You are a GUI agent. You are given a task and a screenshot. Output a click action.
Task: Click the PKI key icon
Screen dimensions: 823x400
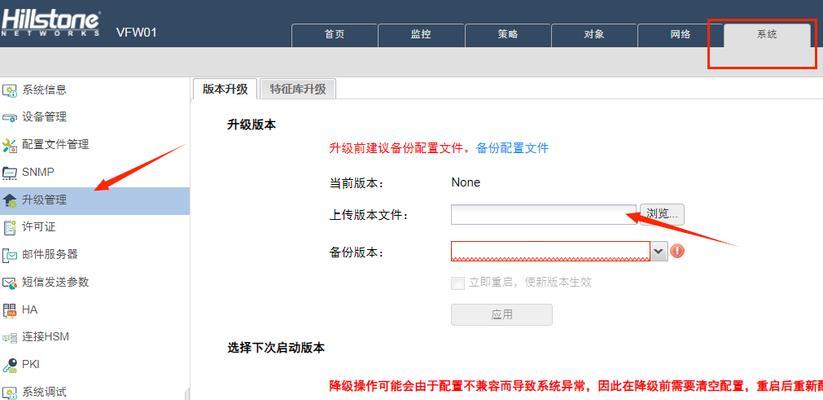pos(9,365)
